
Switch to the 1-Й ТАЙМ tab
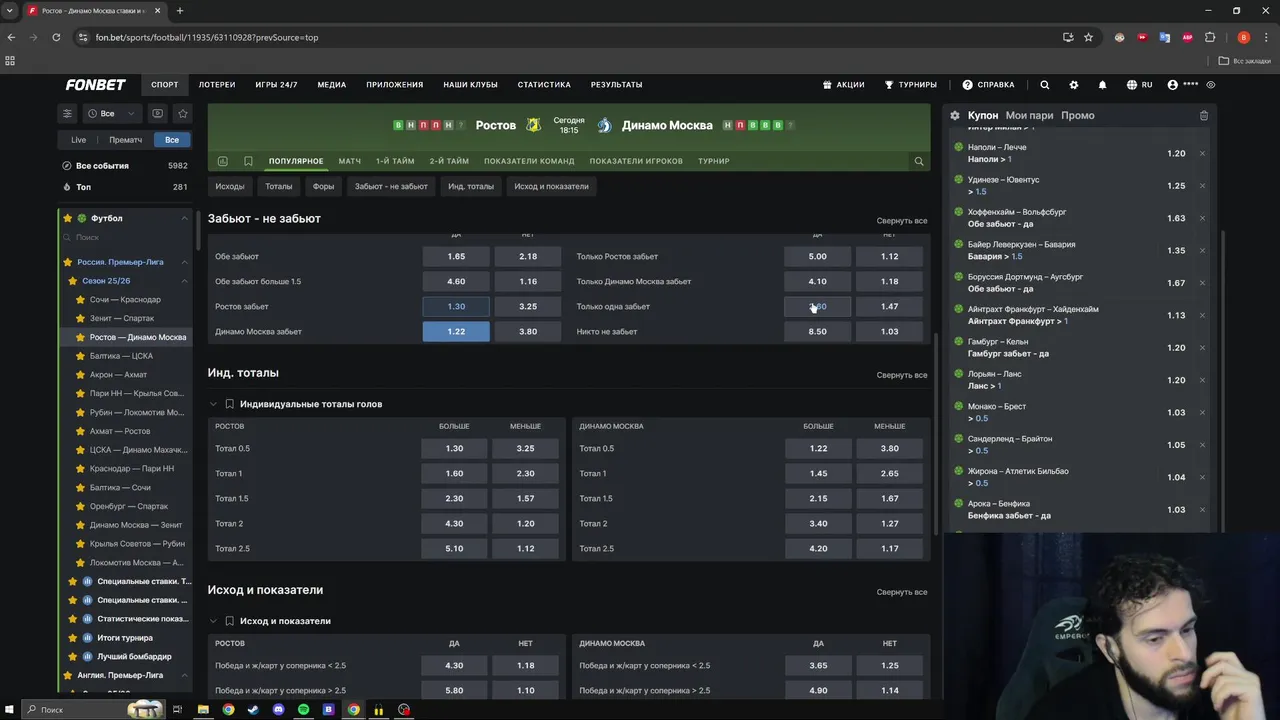tap(395, 161)
